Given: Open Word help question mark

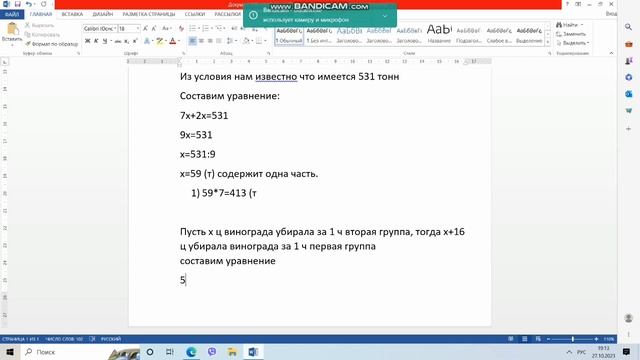Looking at the screenshot, I should coord(567,4).
